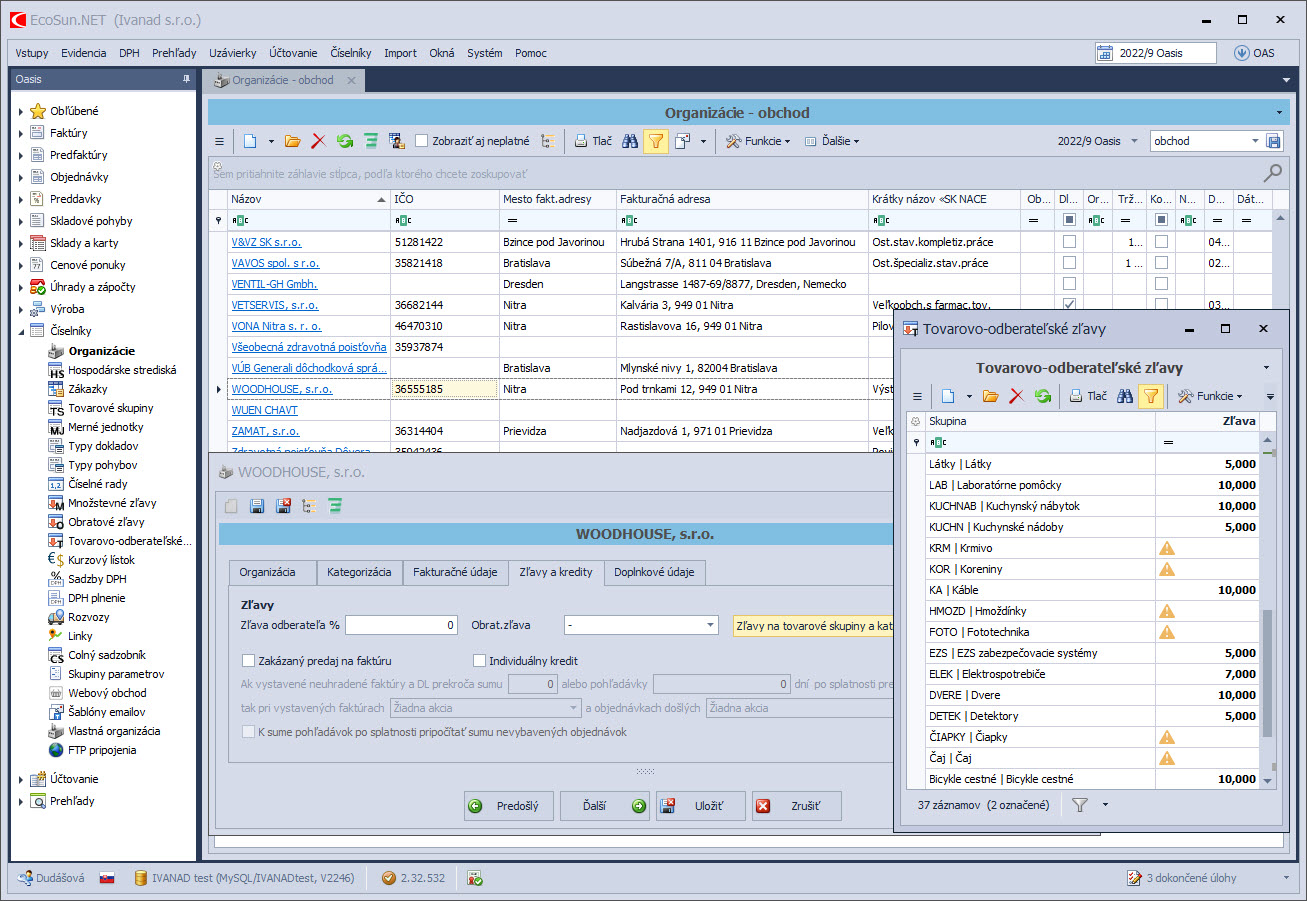Click the magnifier search icon right of the grouping panel
Screen dimensions: 1307x901
pyautogui.click(x=1272, y=173)
